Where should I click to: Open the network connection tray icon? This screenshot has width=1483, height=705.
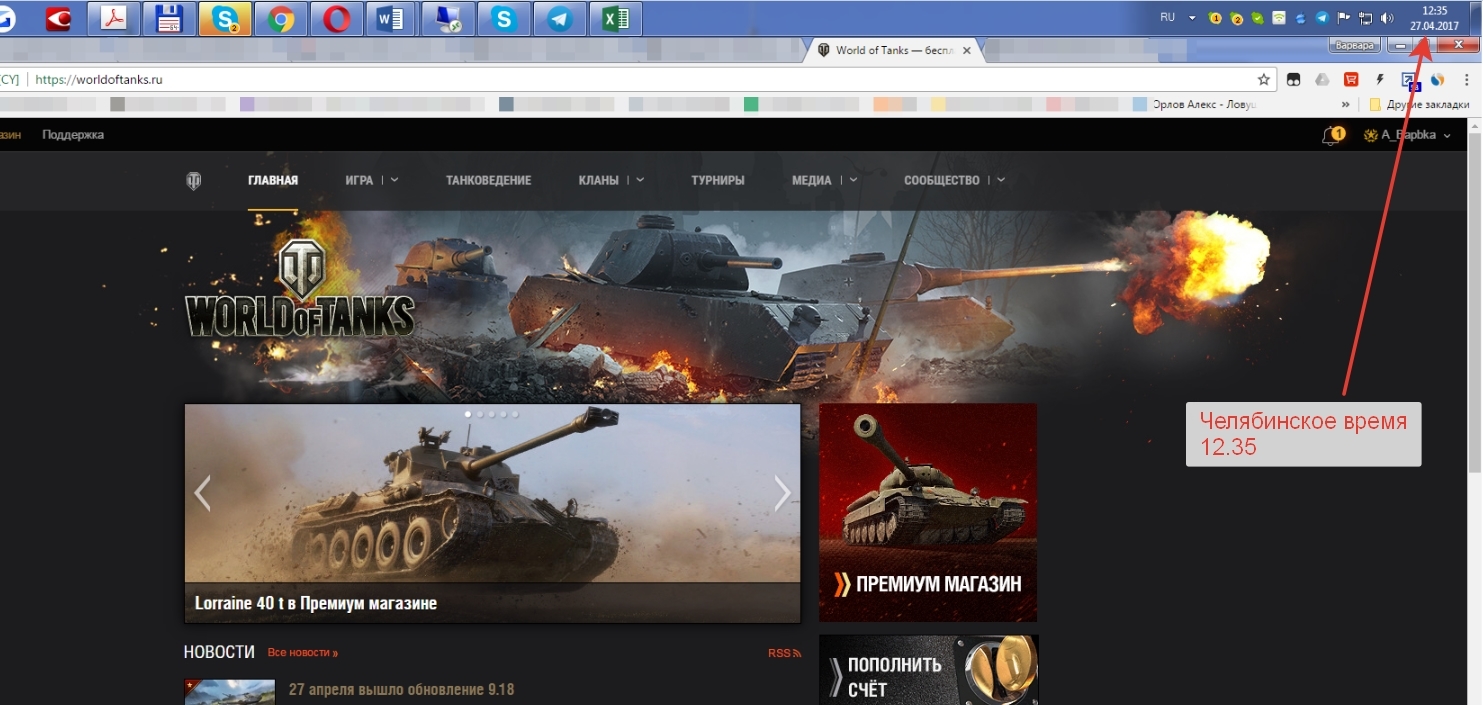1365,18
